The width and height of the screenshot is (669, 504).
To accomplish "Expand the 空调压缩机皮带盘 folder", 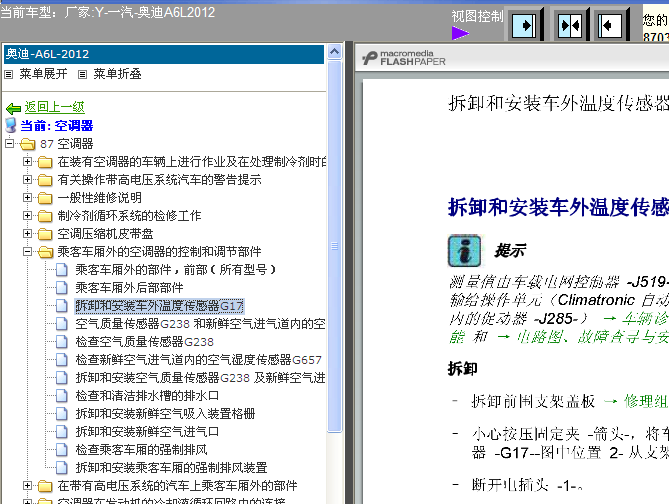I will 27,233.
